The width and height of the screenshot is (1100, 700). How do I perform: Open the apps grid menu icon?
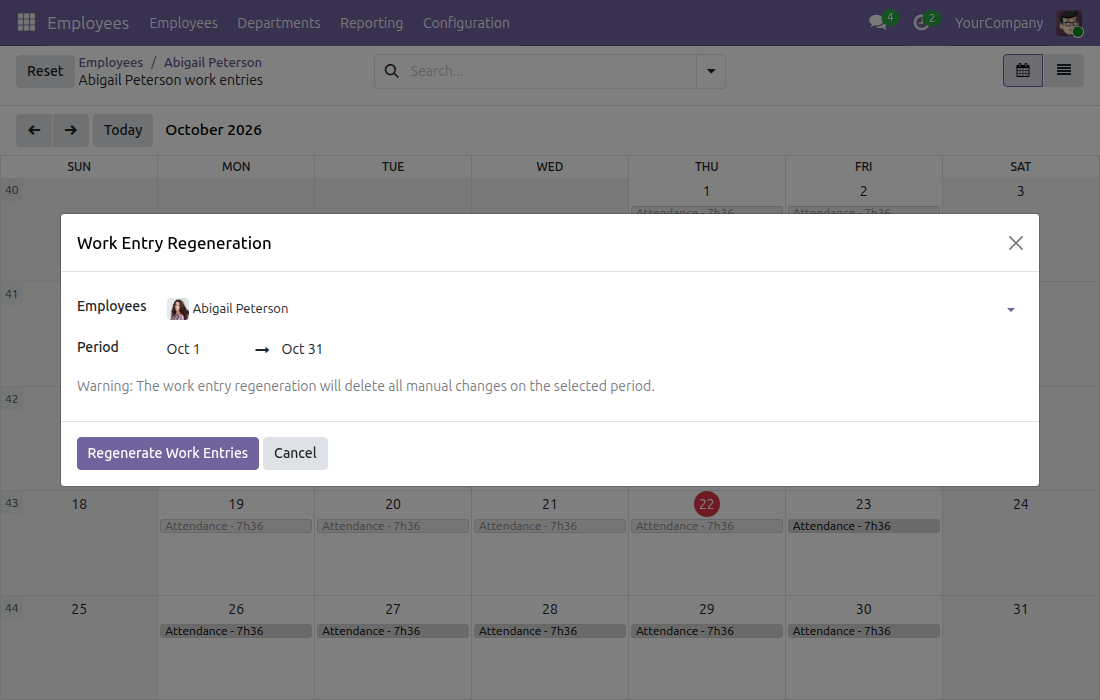(x=26, y=22)
